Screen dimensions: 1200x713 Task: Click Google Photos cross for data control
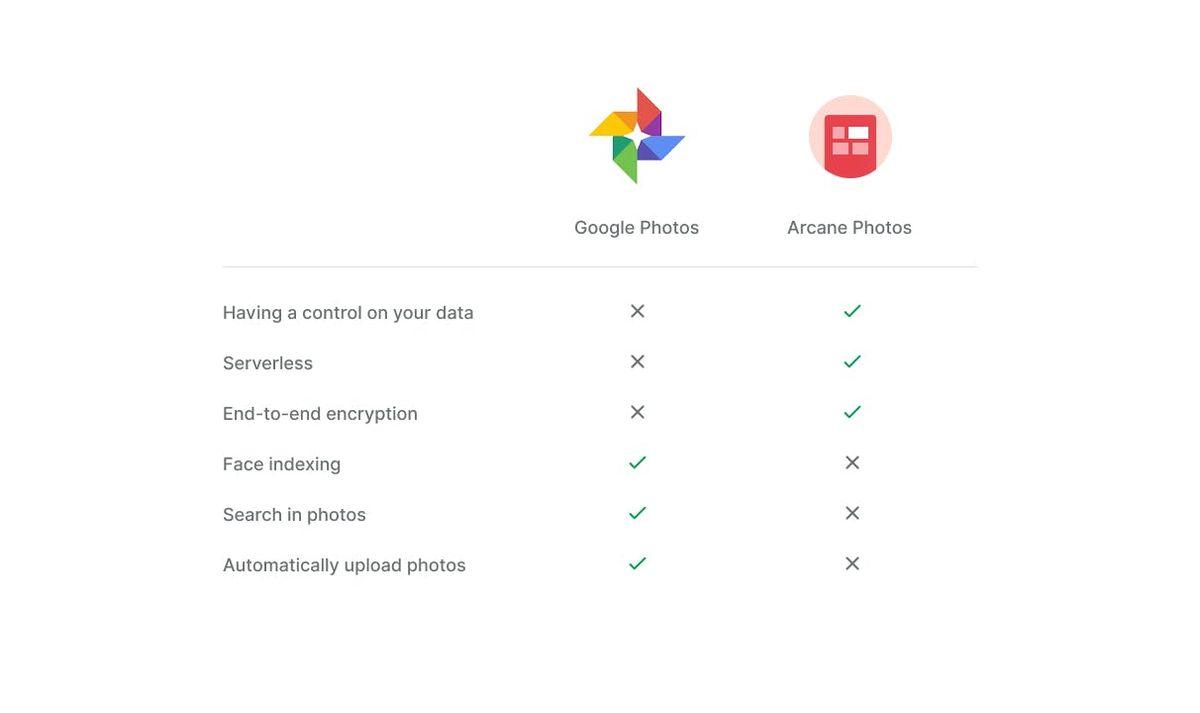coord(637,311)
